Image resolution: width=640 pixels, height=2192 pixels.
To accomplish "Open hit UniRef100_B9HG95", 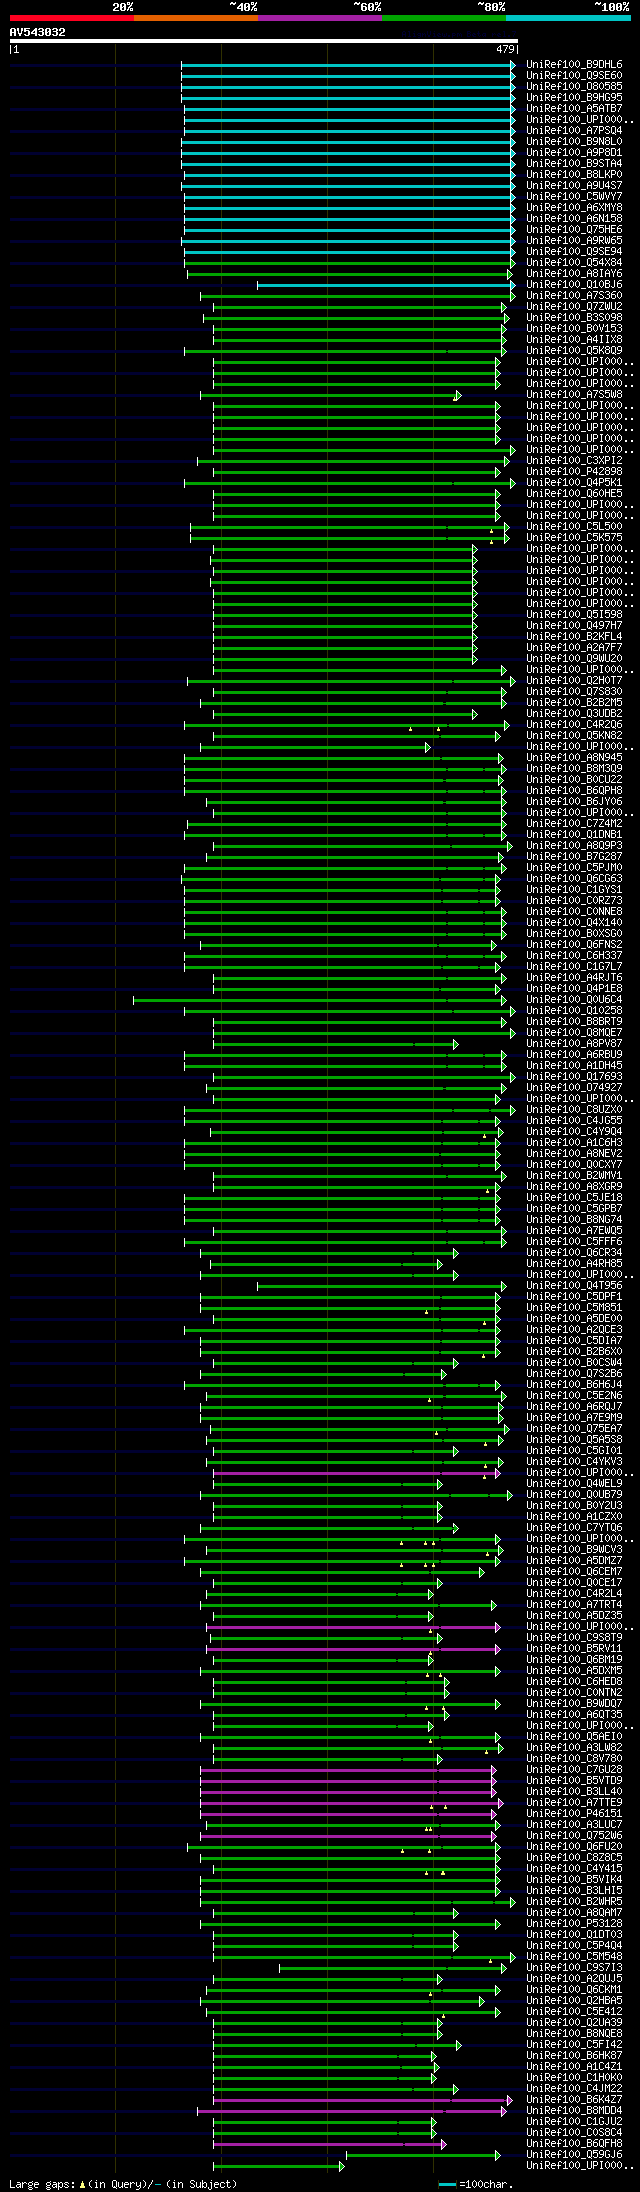I will click(574, 97).
